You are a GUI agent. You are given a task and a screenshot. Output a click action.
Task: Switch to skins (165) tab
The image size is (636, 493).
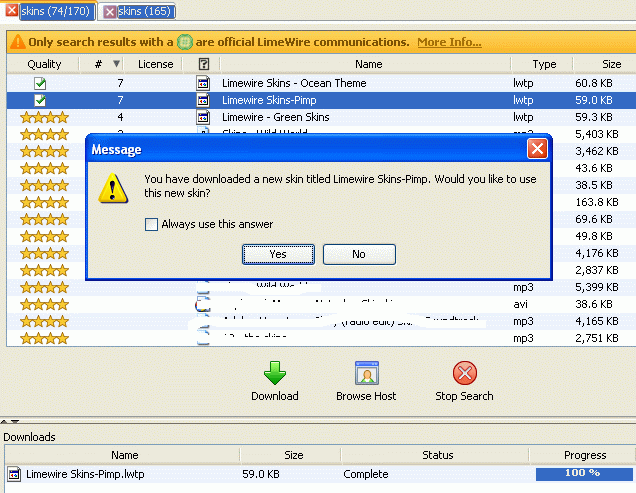[144, 11]
